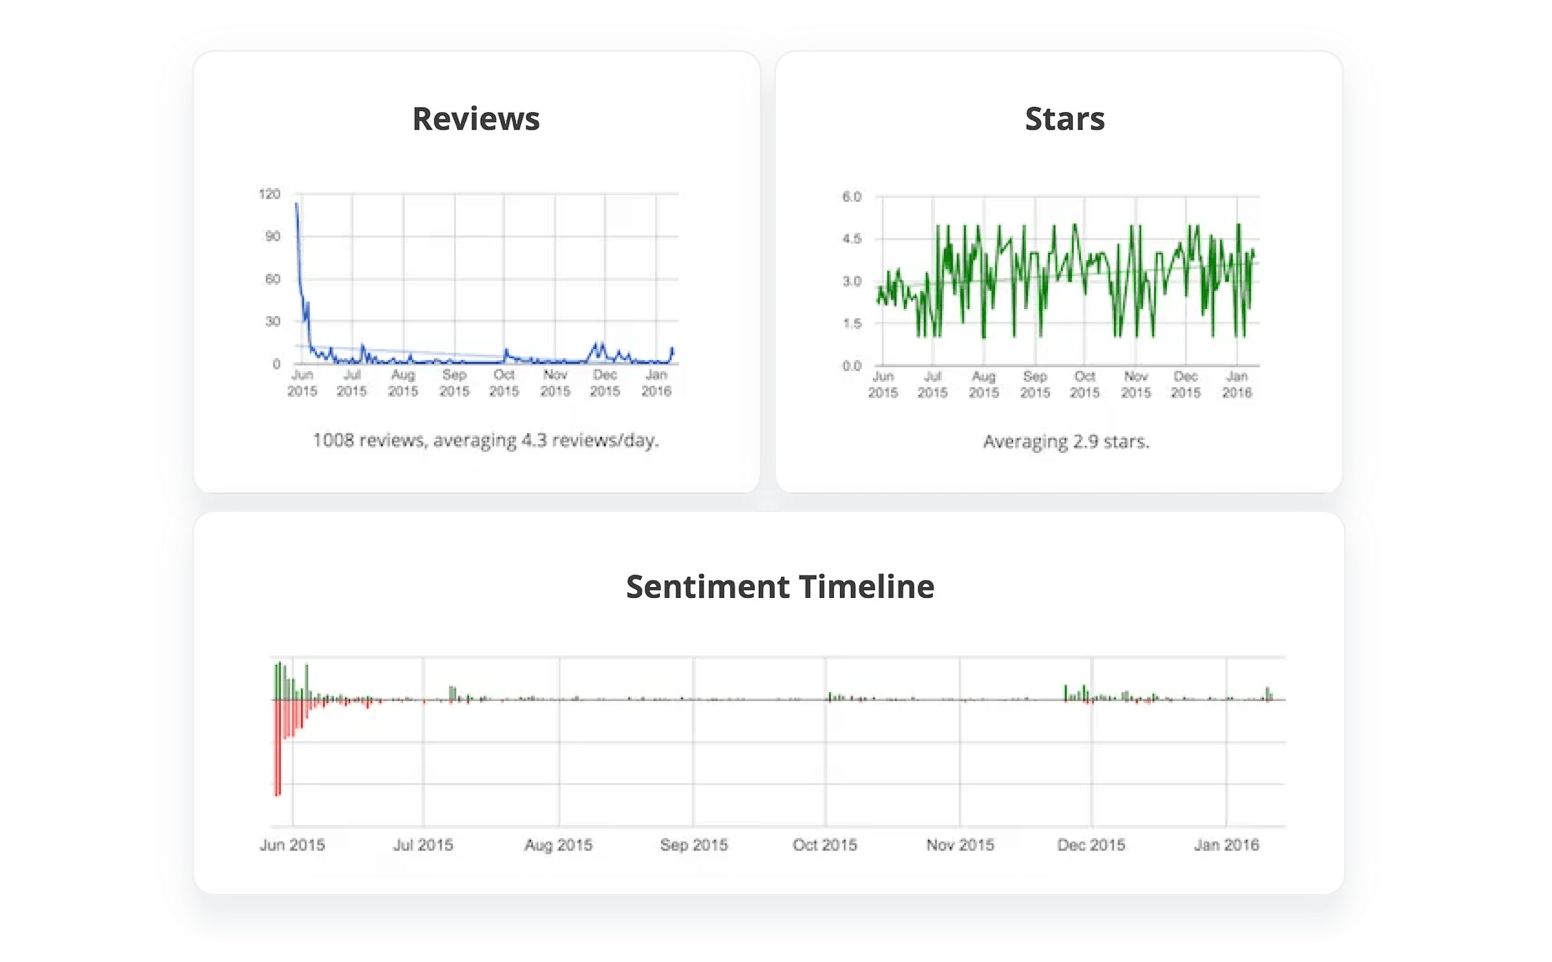Click the Reviews card heading
Viewport: 1552px width, 962px height.
[x=476, y=119]
